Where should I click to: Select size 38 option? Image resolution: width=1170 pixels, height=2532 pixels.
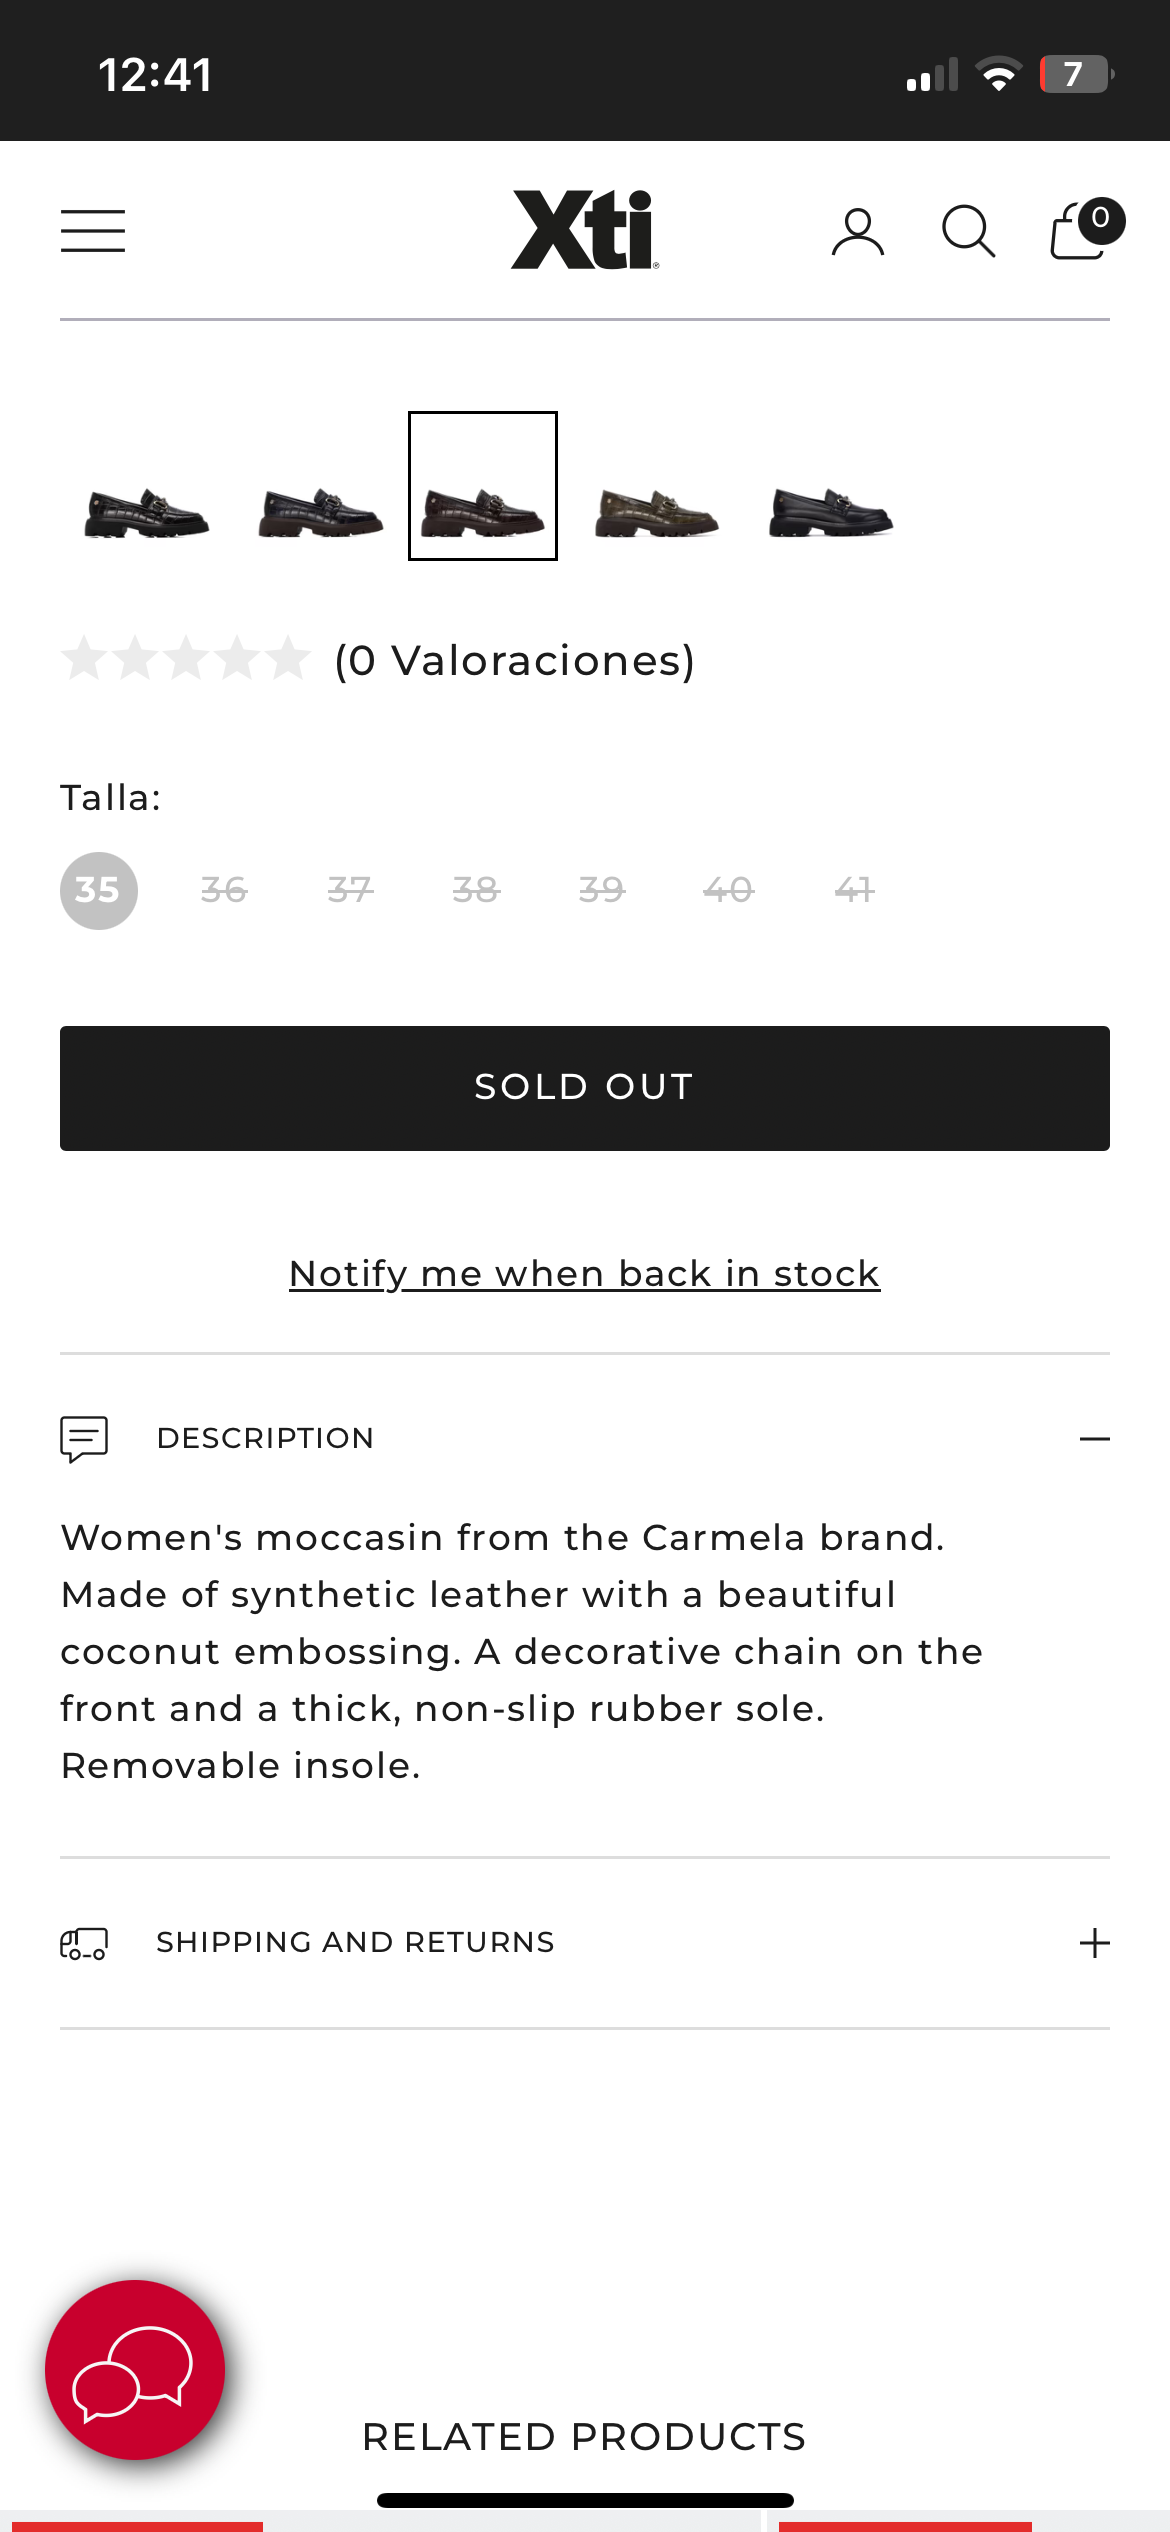[476, 890]
